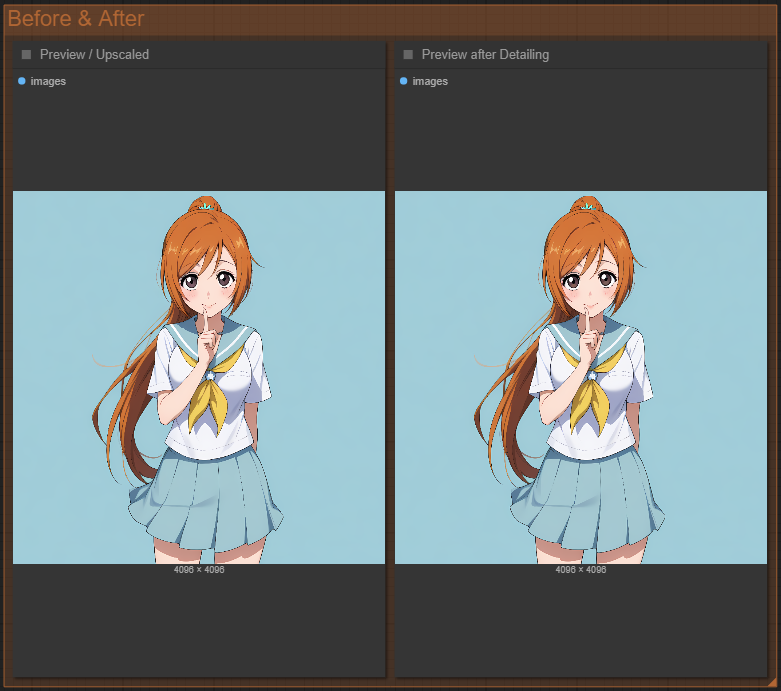This screenshot has height=691, width=781.
Task: Select the Preview / Upscaled node title
Action: [94, 54]
